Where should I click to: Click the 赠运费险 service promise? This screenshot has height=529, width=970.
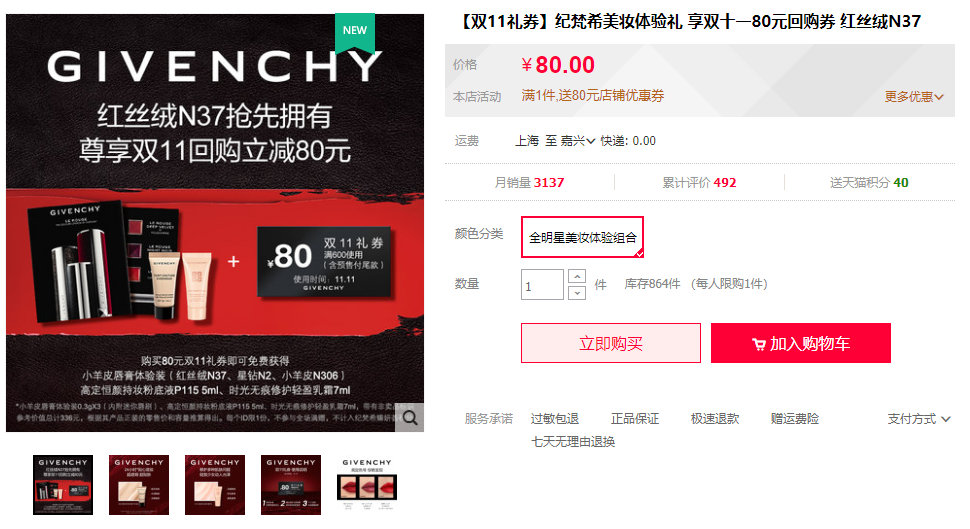point(794,419)
